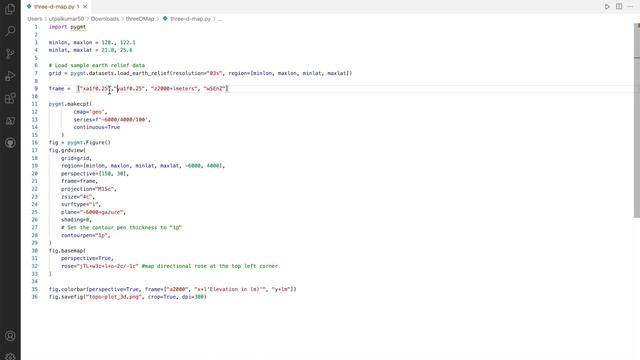The height and width of the screenshot is (360, 640).
Task: Open the Run and Debug view
Action: click(10, 76)
